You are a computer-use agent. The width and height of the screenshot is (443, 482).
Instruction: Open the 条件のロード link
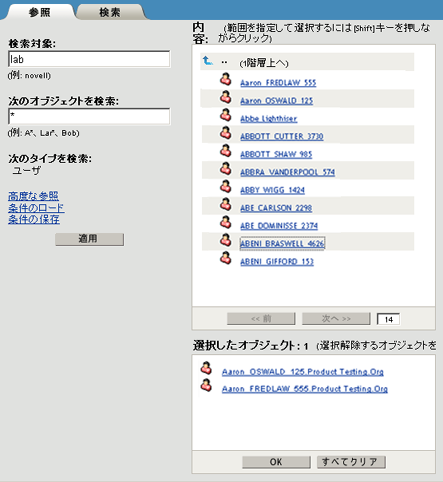coord(36,208)
